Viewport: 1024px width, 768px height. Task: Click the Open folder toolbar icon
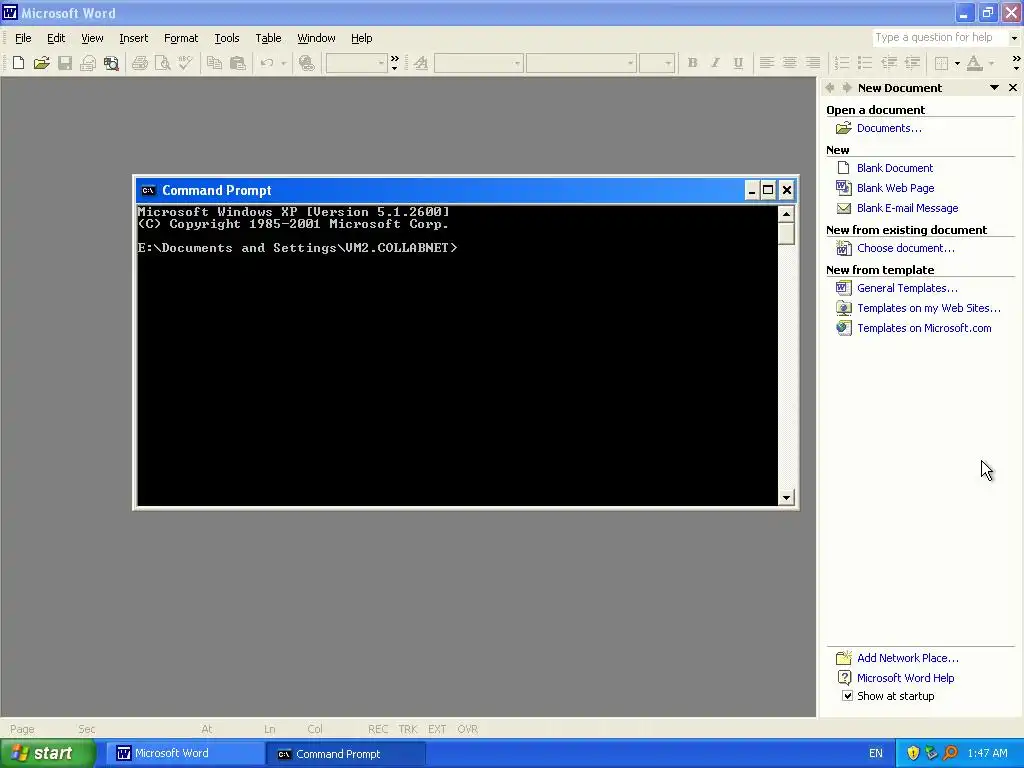42,63
